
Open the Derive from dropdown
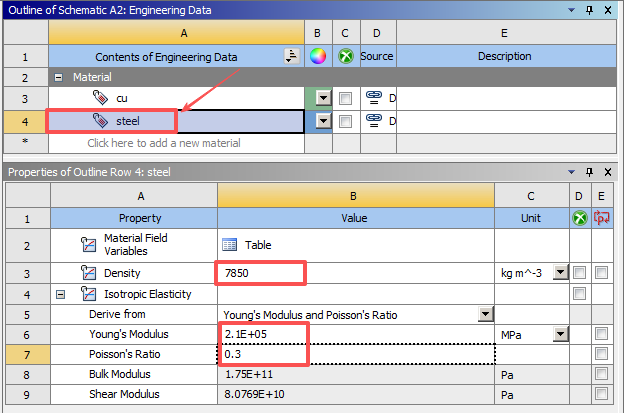pos(486,314)
